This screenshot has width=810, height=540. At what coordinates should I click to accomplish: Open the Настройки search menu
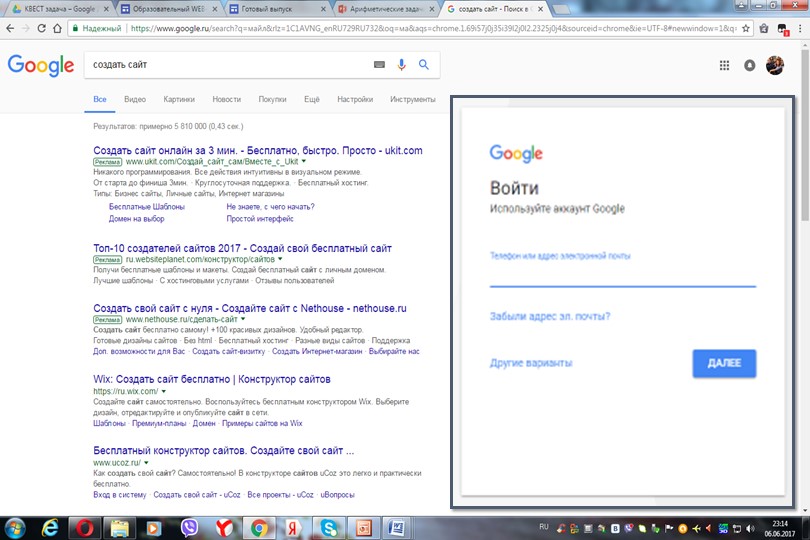tap(355, 99)
